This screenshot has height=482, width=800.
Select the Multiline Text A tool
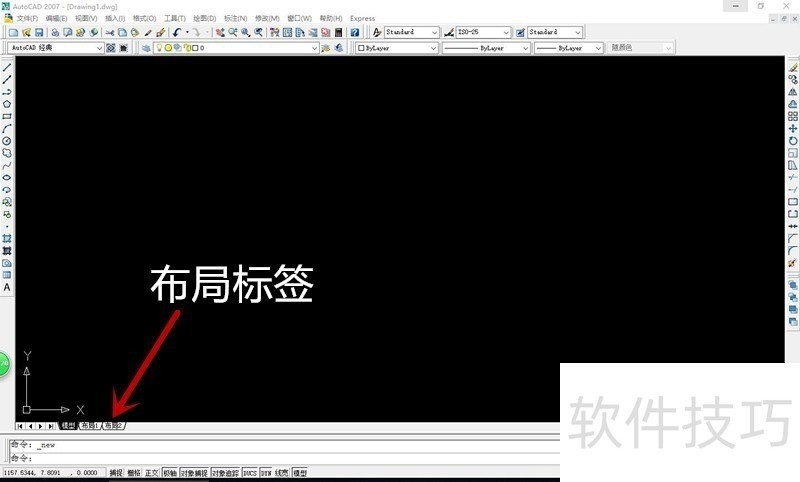pyautogui.click(x=7, y=287)
